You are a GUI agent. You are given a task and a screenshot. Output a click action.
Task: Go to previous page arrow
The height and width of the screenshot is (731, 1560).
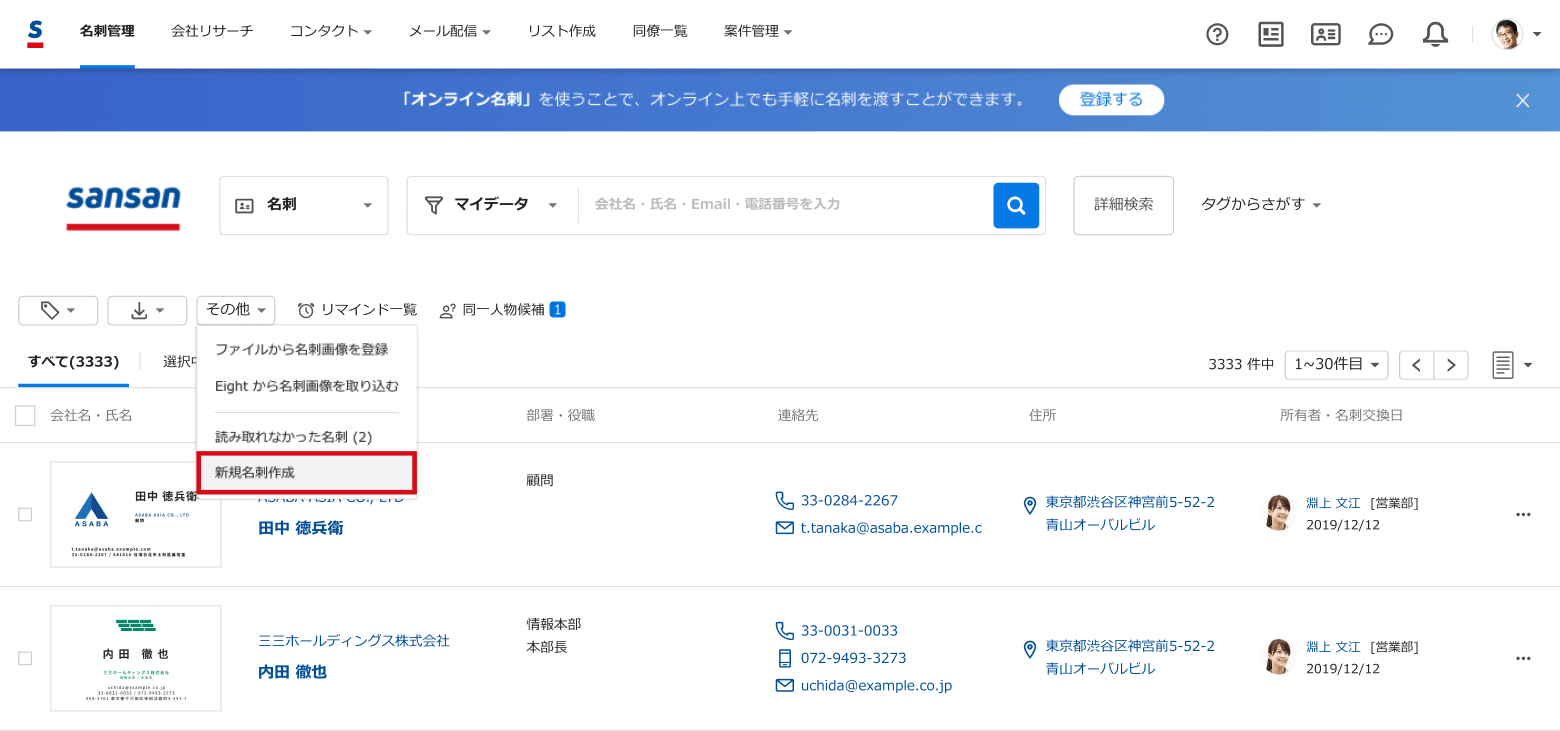click(1416, 365)
